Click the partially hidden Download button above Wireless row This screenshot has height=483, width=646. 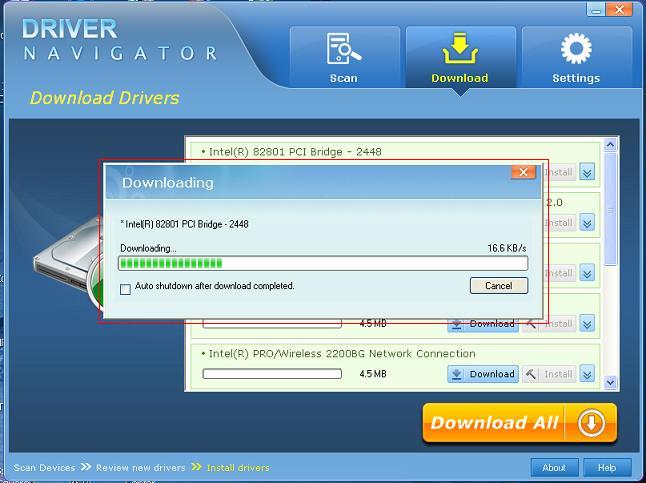tap(483, 324)
